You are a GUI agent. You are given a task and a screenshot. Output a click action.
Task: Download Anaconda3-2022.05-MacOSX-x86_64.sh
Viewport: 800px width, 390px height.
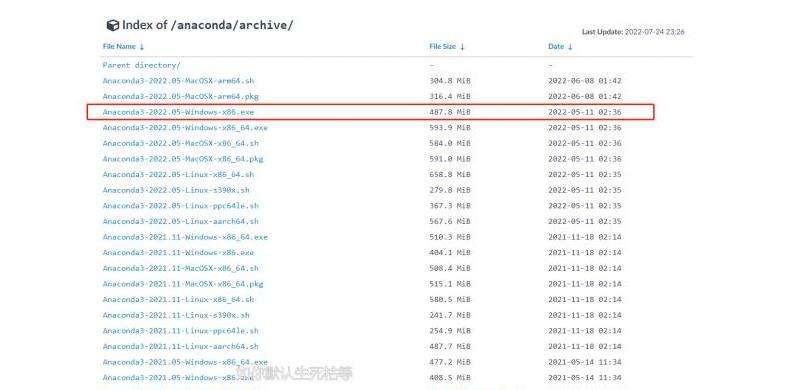point(181,143)
